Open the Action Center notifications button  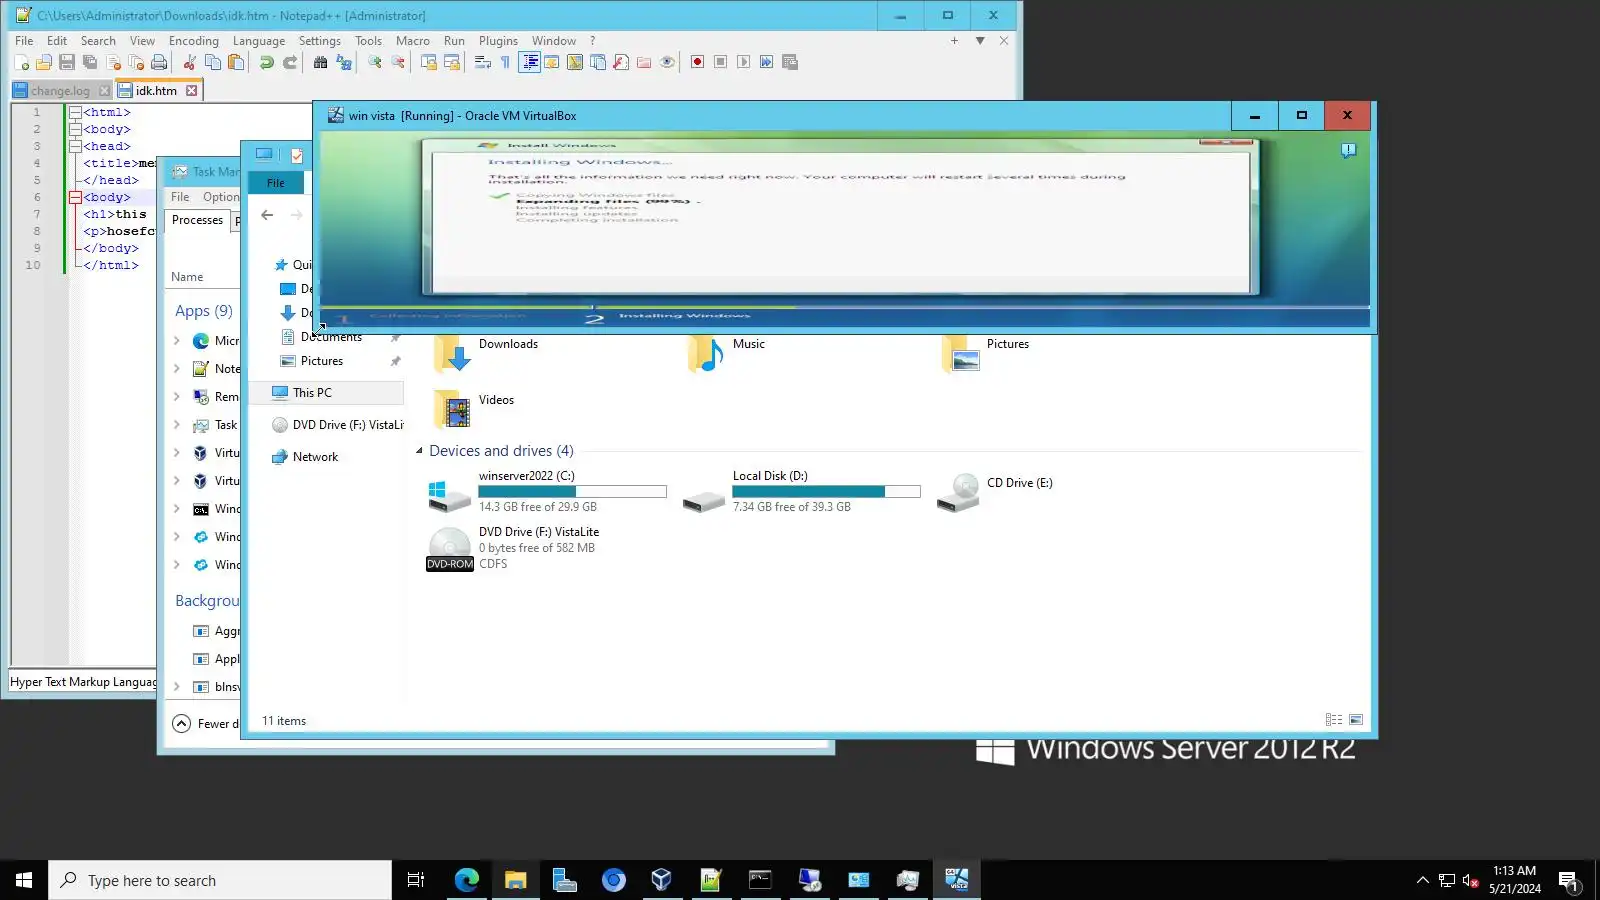pos(1568,881)
